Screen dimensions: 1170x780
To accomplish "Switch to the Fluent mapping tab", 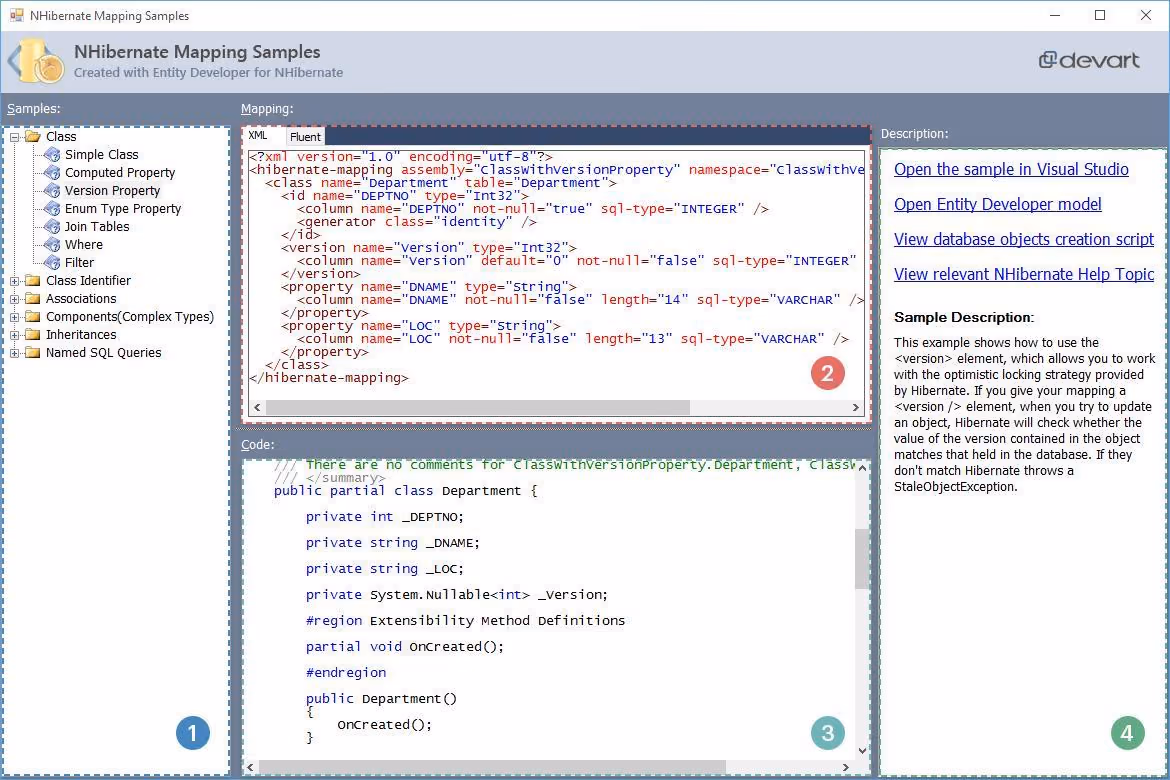I will 305,137.
